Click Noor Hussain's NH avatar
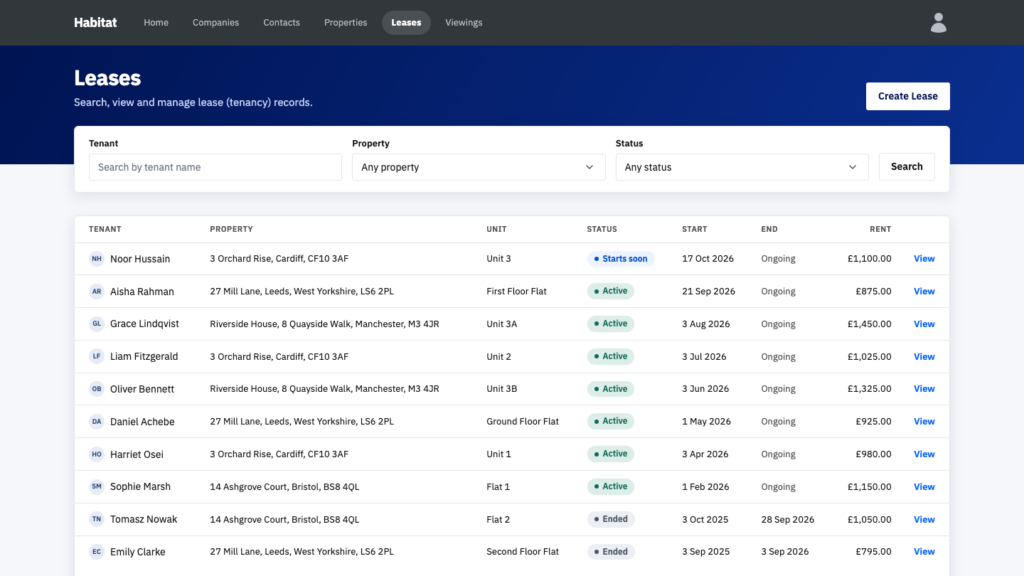The height and width of the screenshot is (576, 1024). (x=96, y=259)
